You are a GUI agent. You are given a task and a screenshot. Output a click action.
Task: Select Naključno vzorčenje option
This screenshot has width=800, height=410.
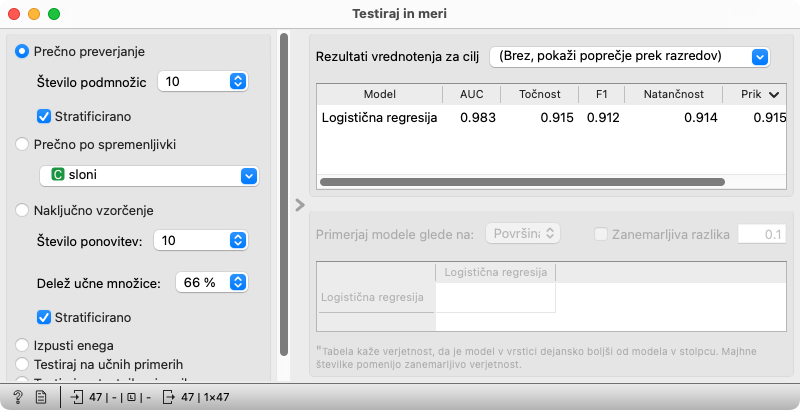coord(23,210)
